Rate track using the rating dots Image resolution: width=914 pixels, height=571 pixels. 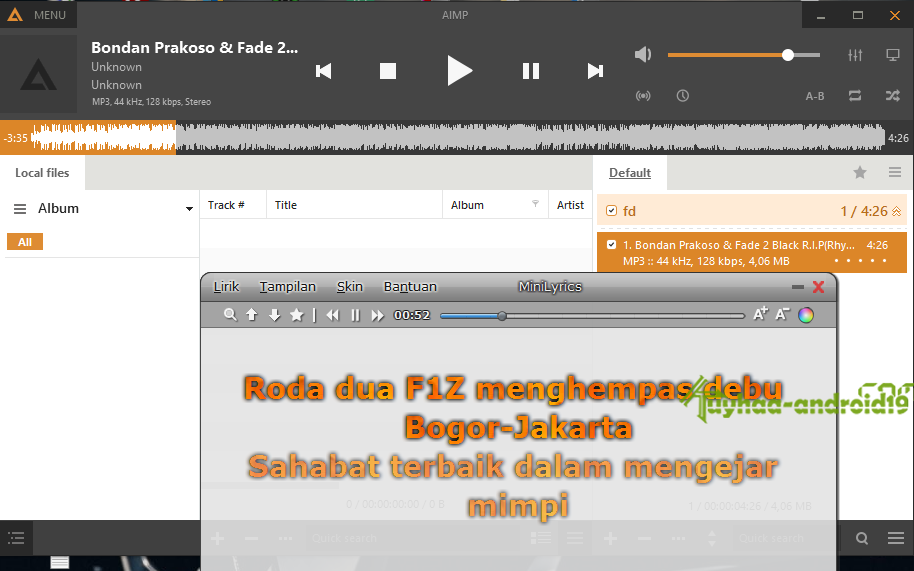tap(860, 260)
